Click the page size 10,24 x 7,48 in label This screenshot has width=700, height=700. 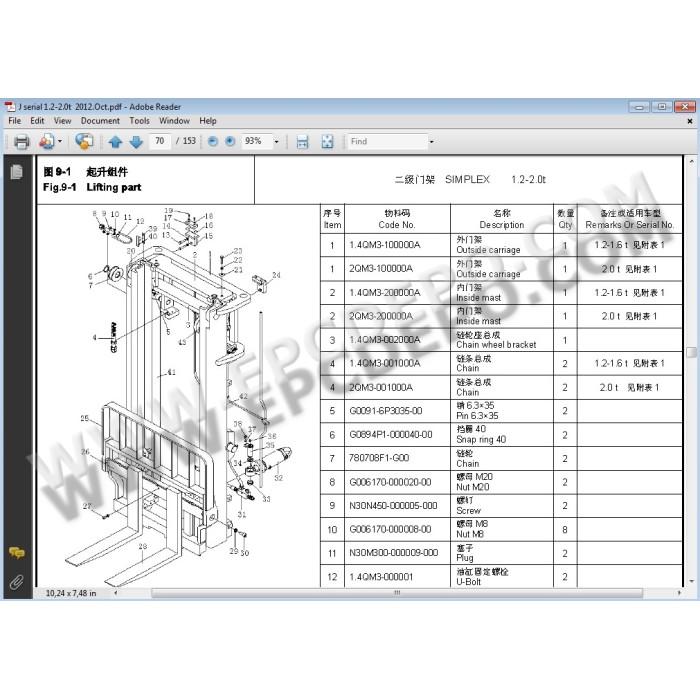click(71, 593)
